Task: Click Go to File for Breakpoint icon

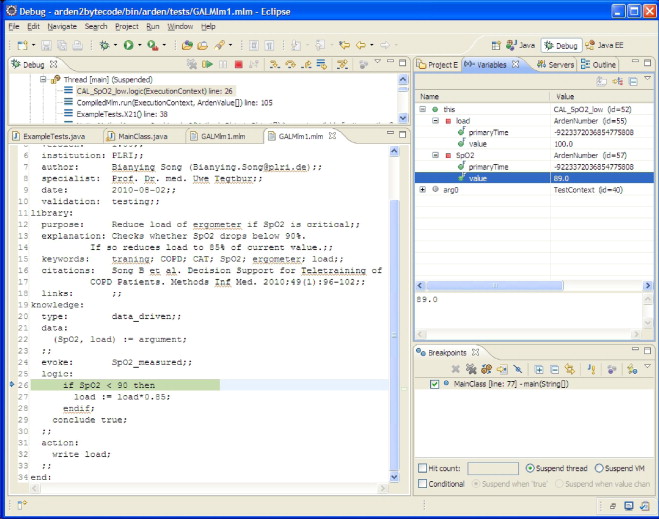Action: click(x=502, y=369)
